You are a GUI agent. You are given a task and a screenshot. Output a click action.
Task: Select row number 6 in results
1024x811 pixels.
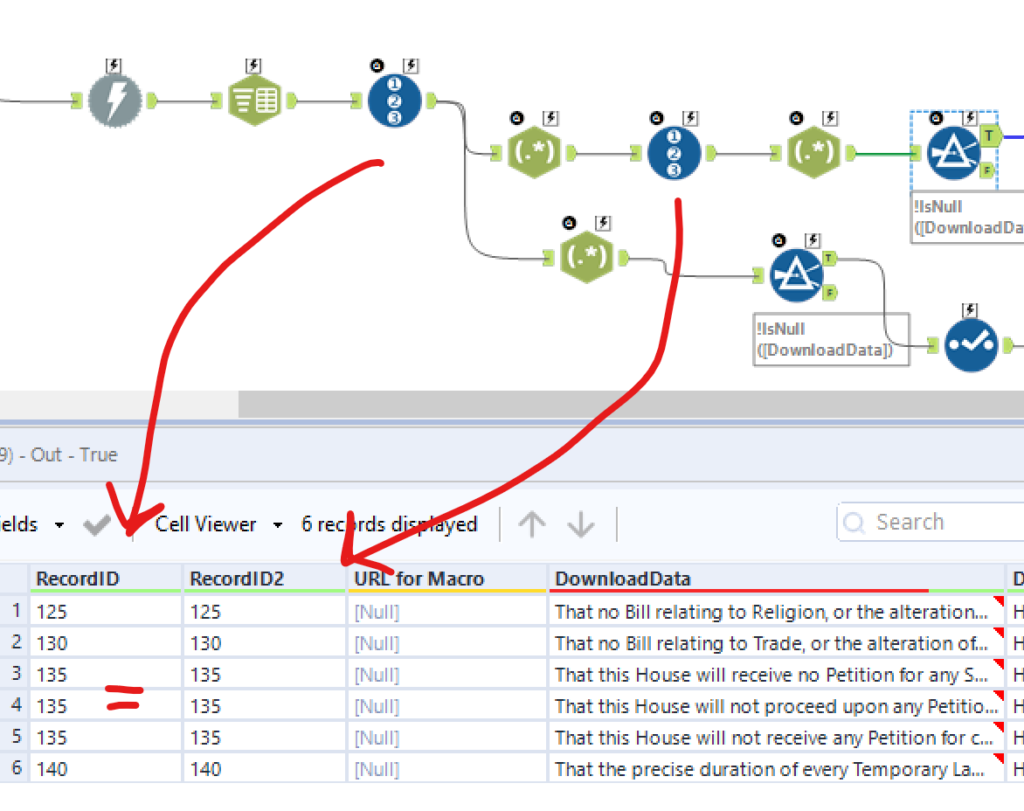[x=14, y=768]
